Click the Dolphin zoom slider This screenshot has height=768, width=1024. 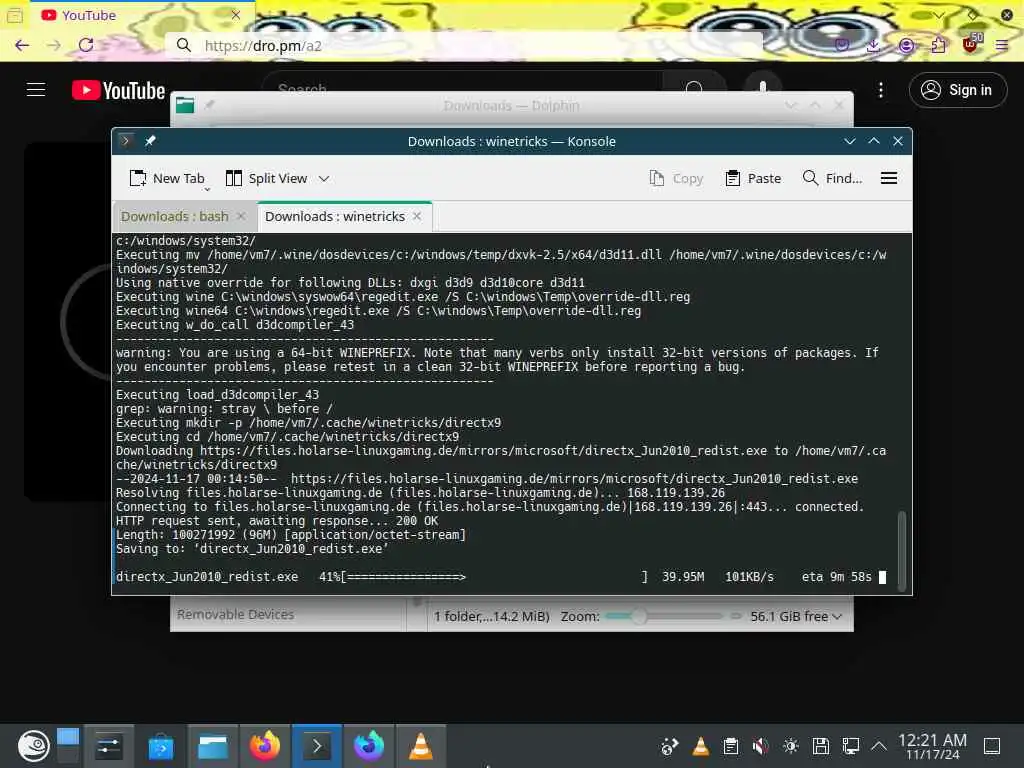pos(664,616)
